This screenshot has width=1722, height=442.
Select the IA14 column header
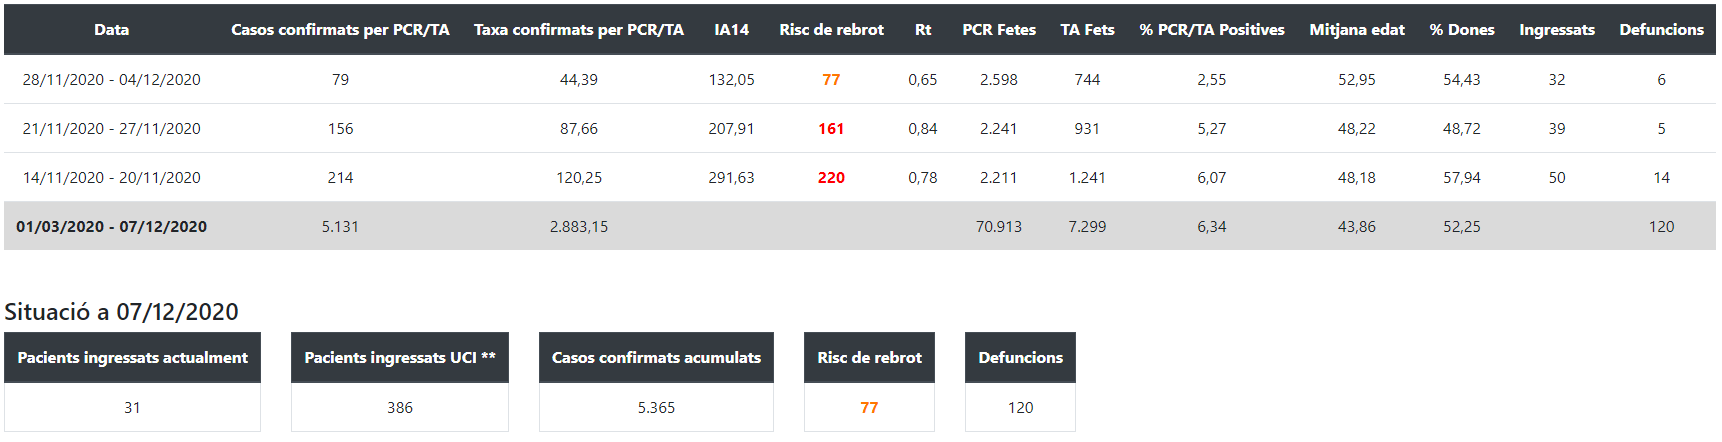[x=731, y=30]
